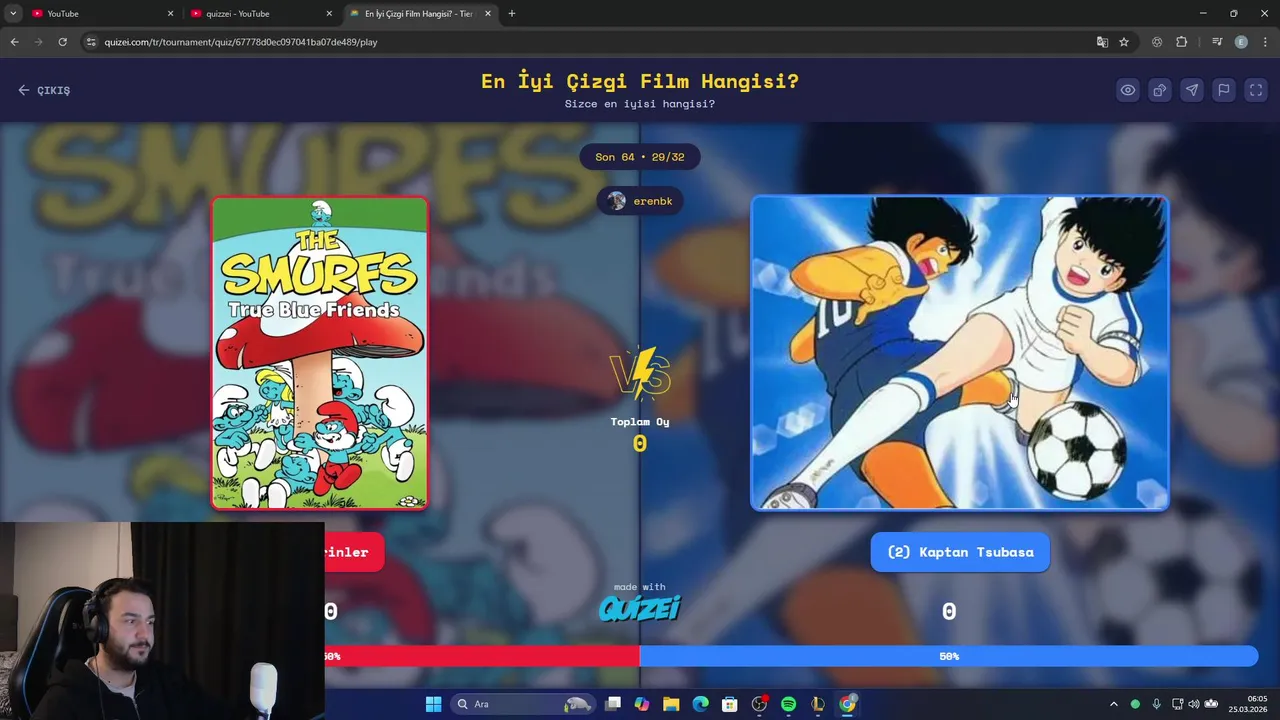Enter fullscreen using the corner-brackets icon
The image size is (1280, 720).
click(1256, 90)
